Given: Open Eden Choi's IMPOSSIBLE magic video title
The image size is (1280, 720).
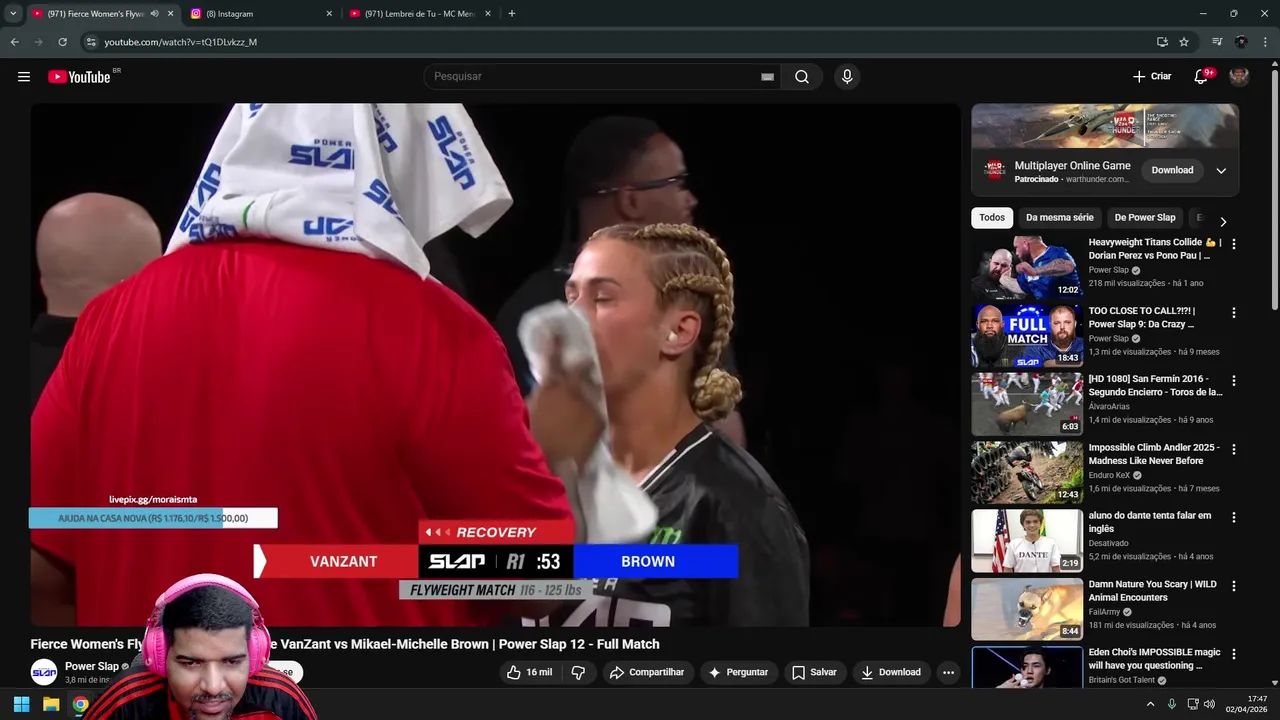Looking at the screenshot, I should (1155, 659).
